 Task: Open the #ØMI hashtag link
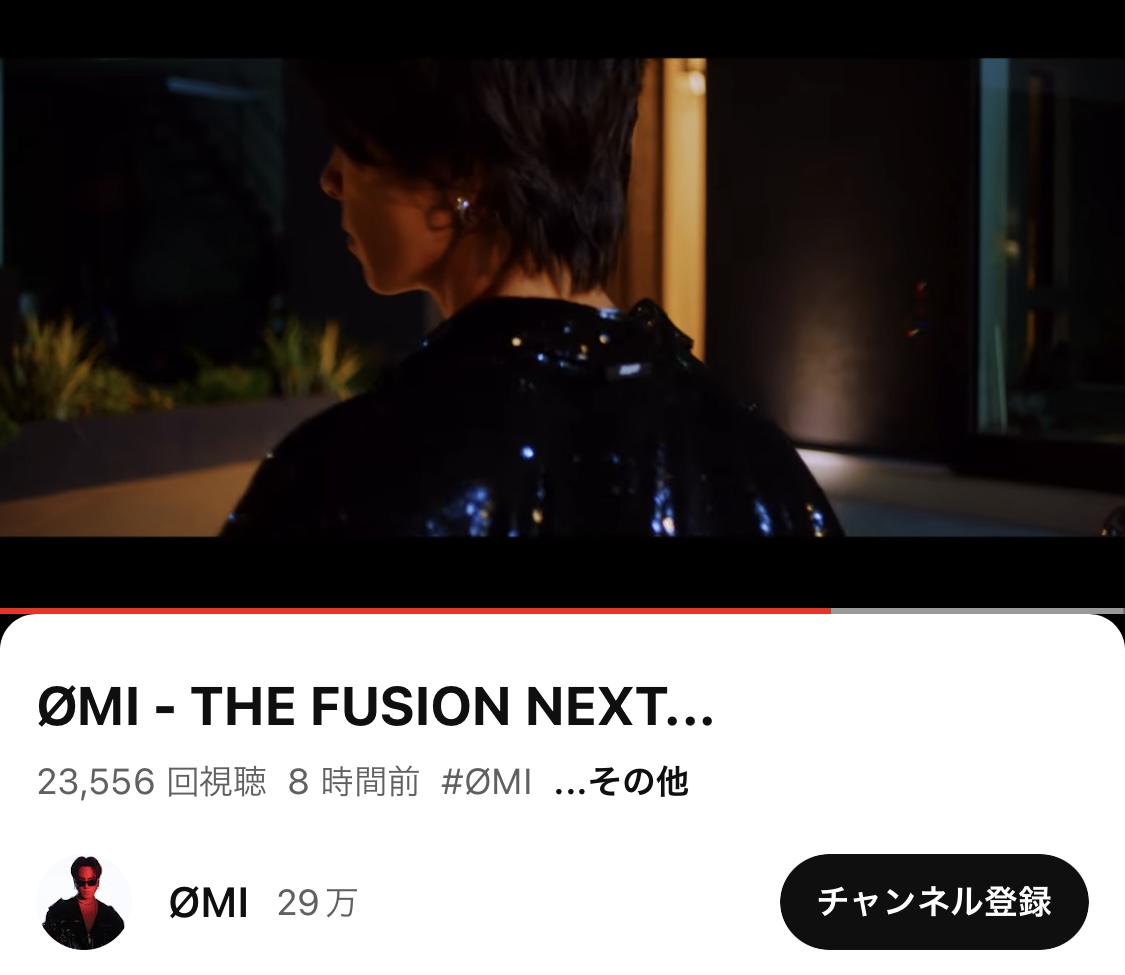[486, 782]
